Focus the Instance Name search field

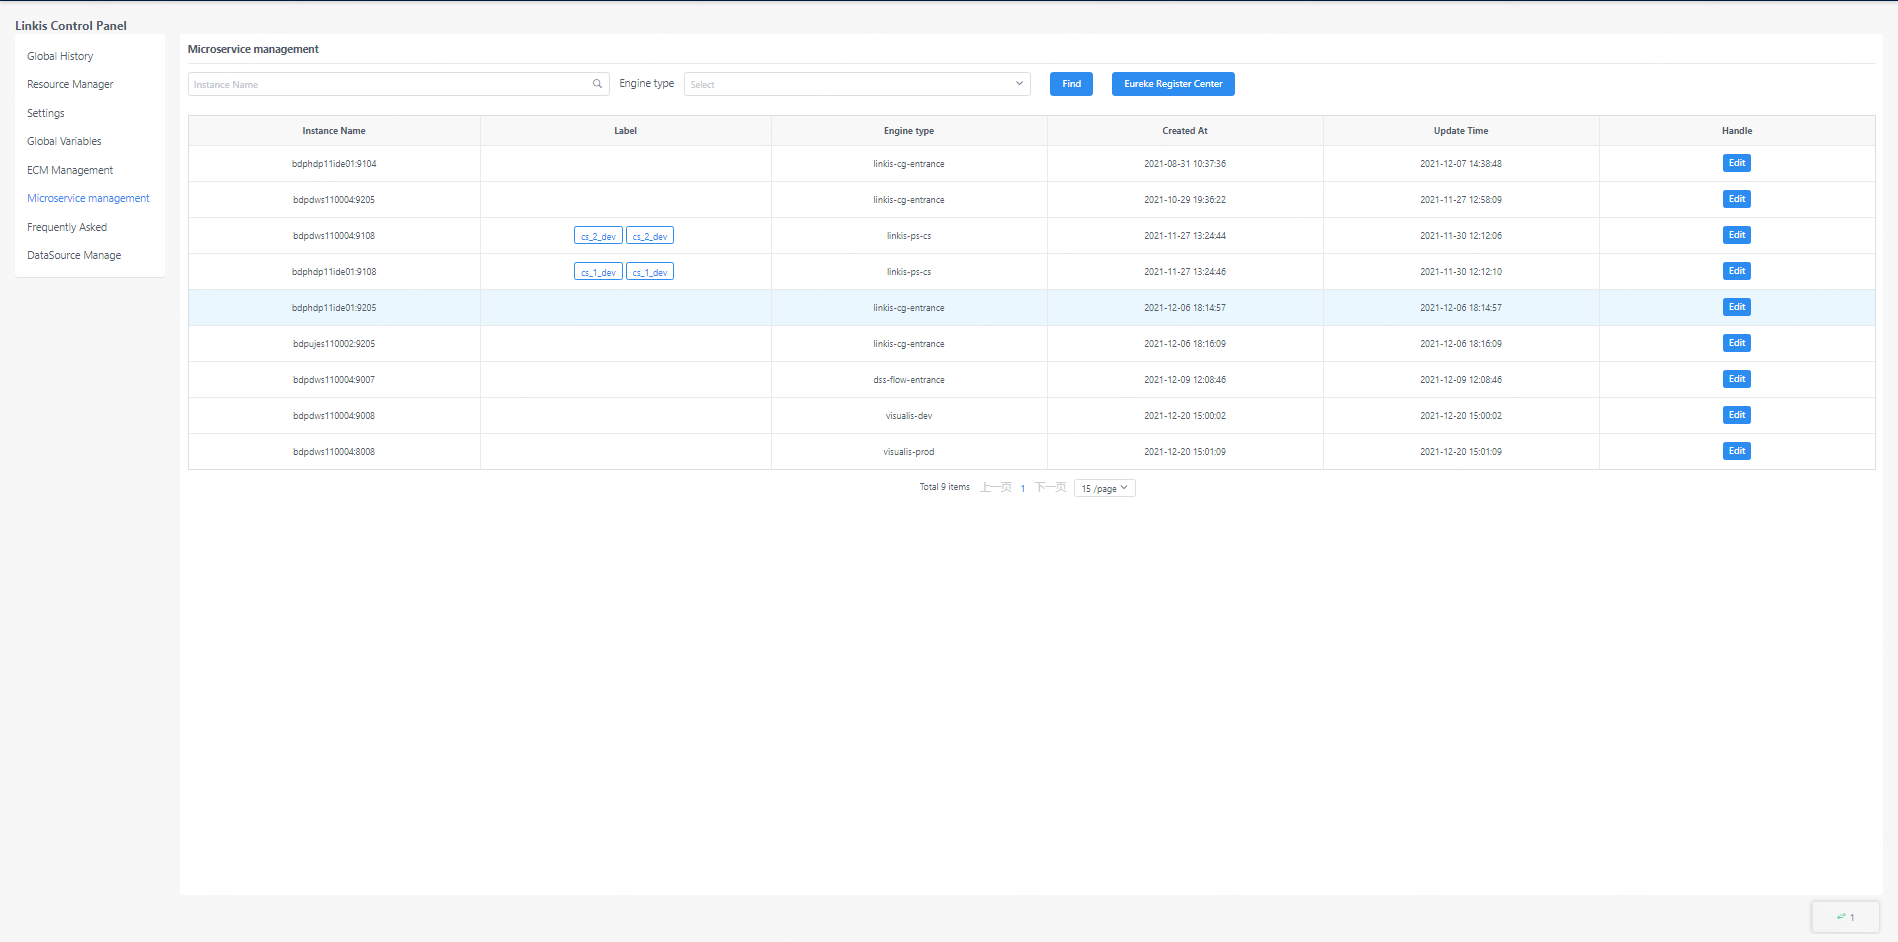[390, 84]
